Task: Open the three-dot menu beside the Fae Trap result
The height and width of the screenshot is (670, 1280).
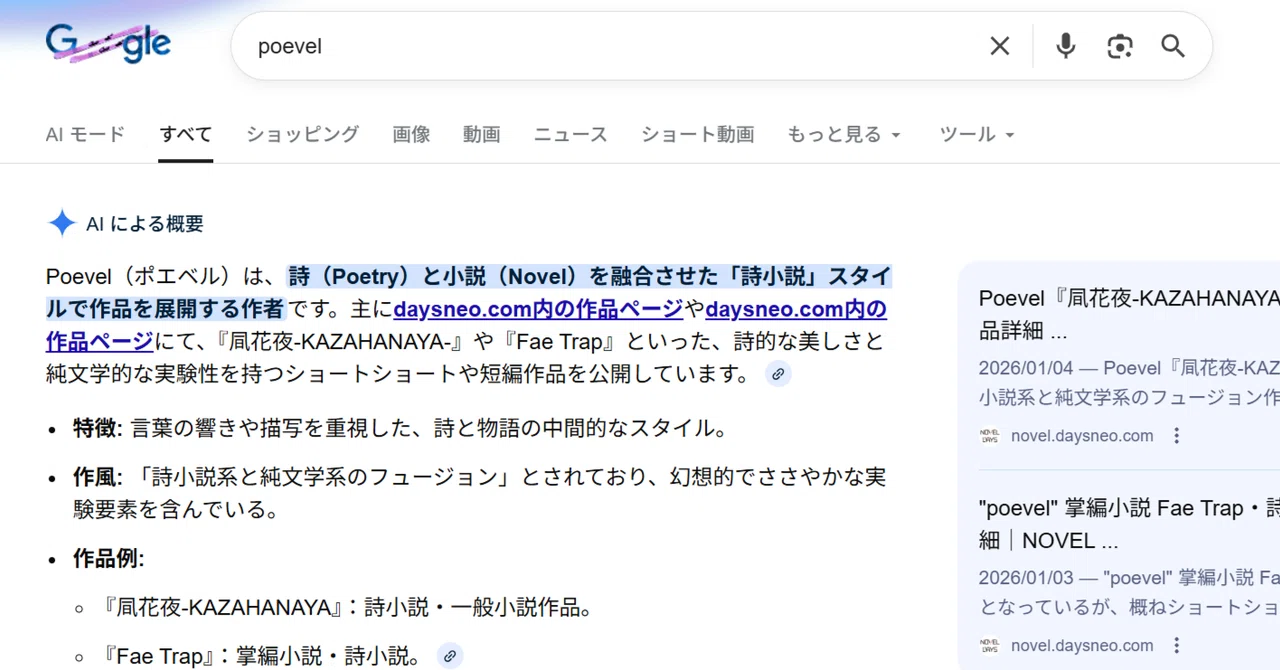Action: pos(1177,645)
